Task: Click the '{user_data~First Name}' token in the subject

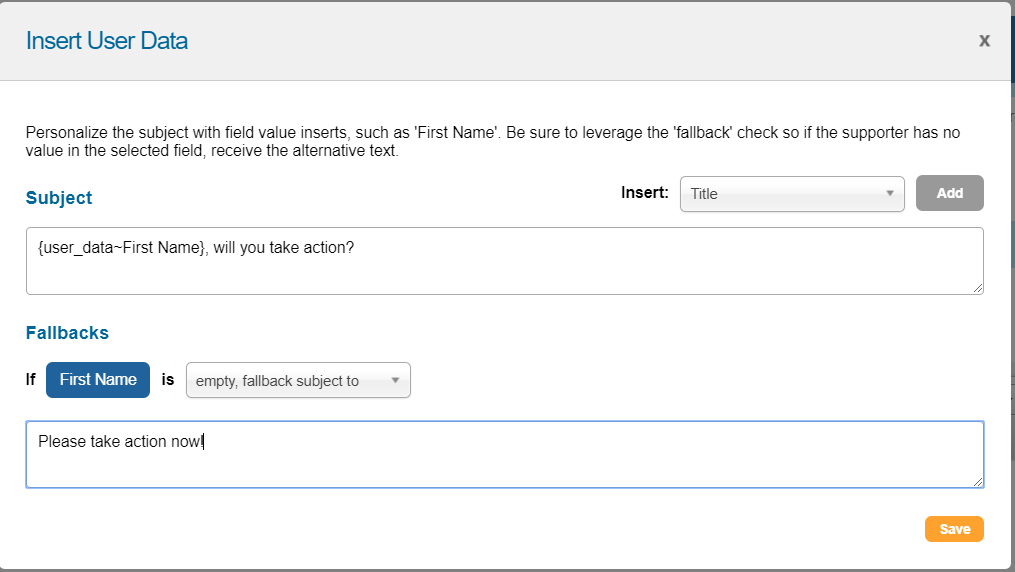Action: pos(115,247)
